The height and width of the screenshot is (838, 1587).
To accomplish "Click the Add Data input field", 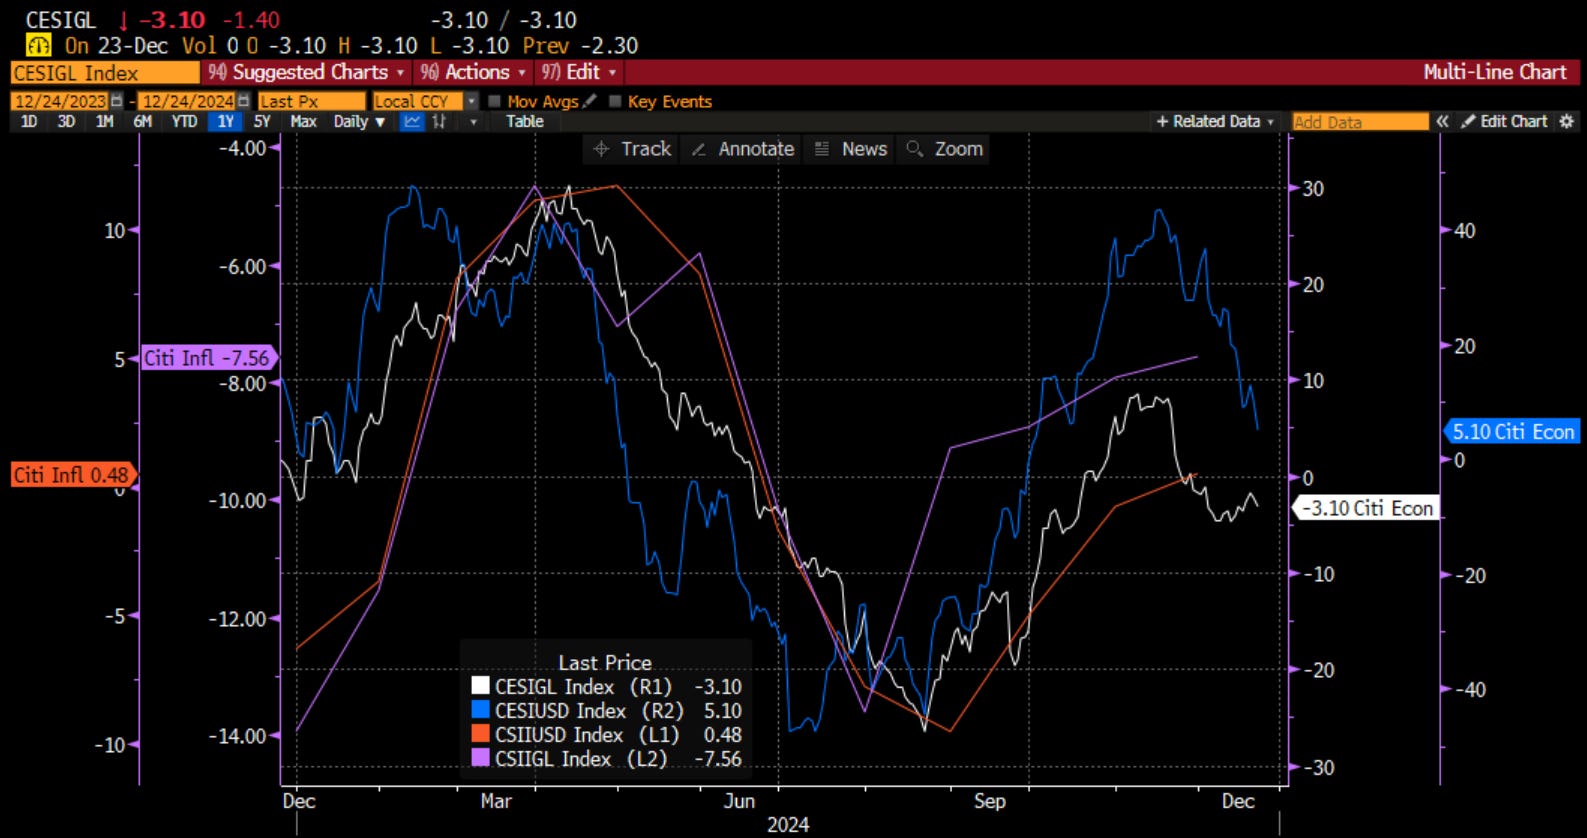I will pyautogui.click(x=1360, y=121).
